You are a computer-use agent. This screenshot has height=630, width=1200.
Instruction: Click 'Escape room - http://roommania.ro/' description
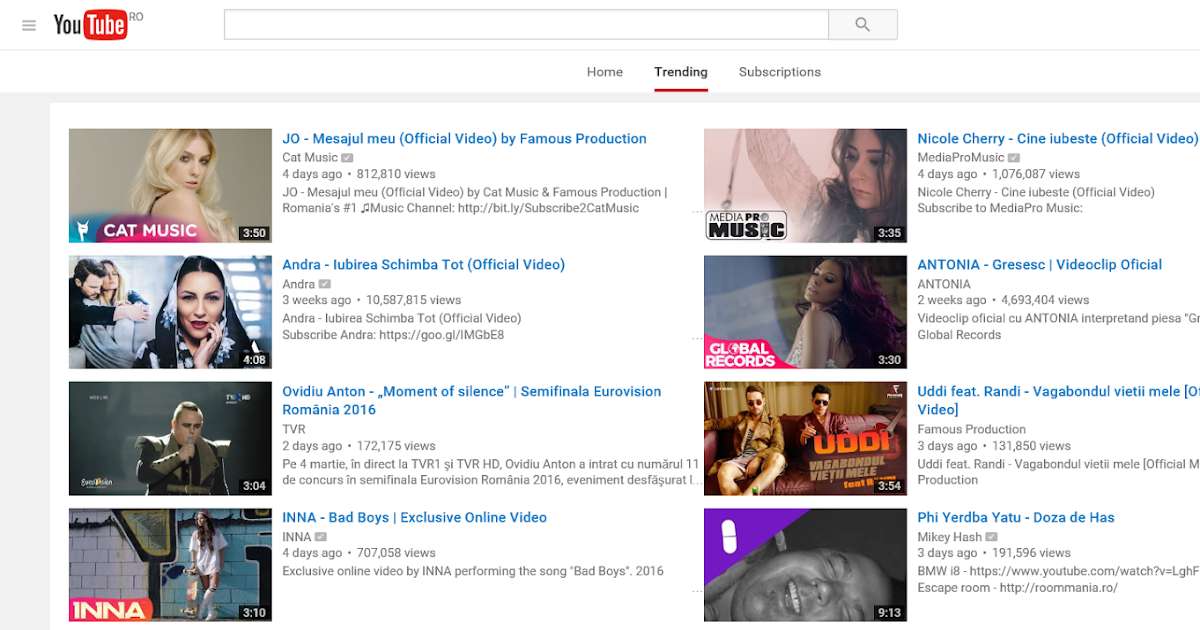(x=1018, y=588)
